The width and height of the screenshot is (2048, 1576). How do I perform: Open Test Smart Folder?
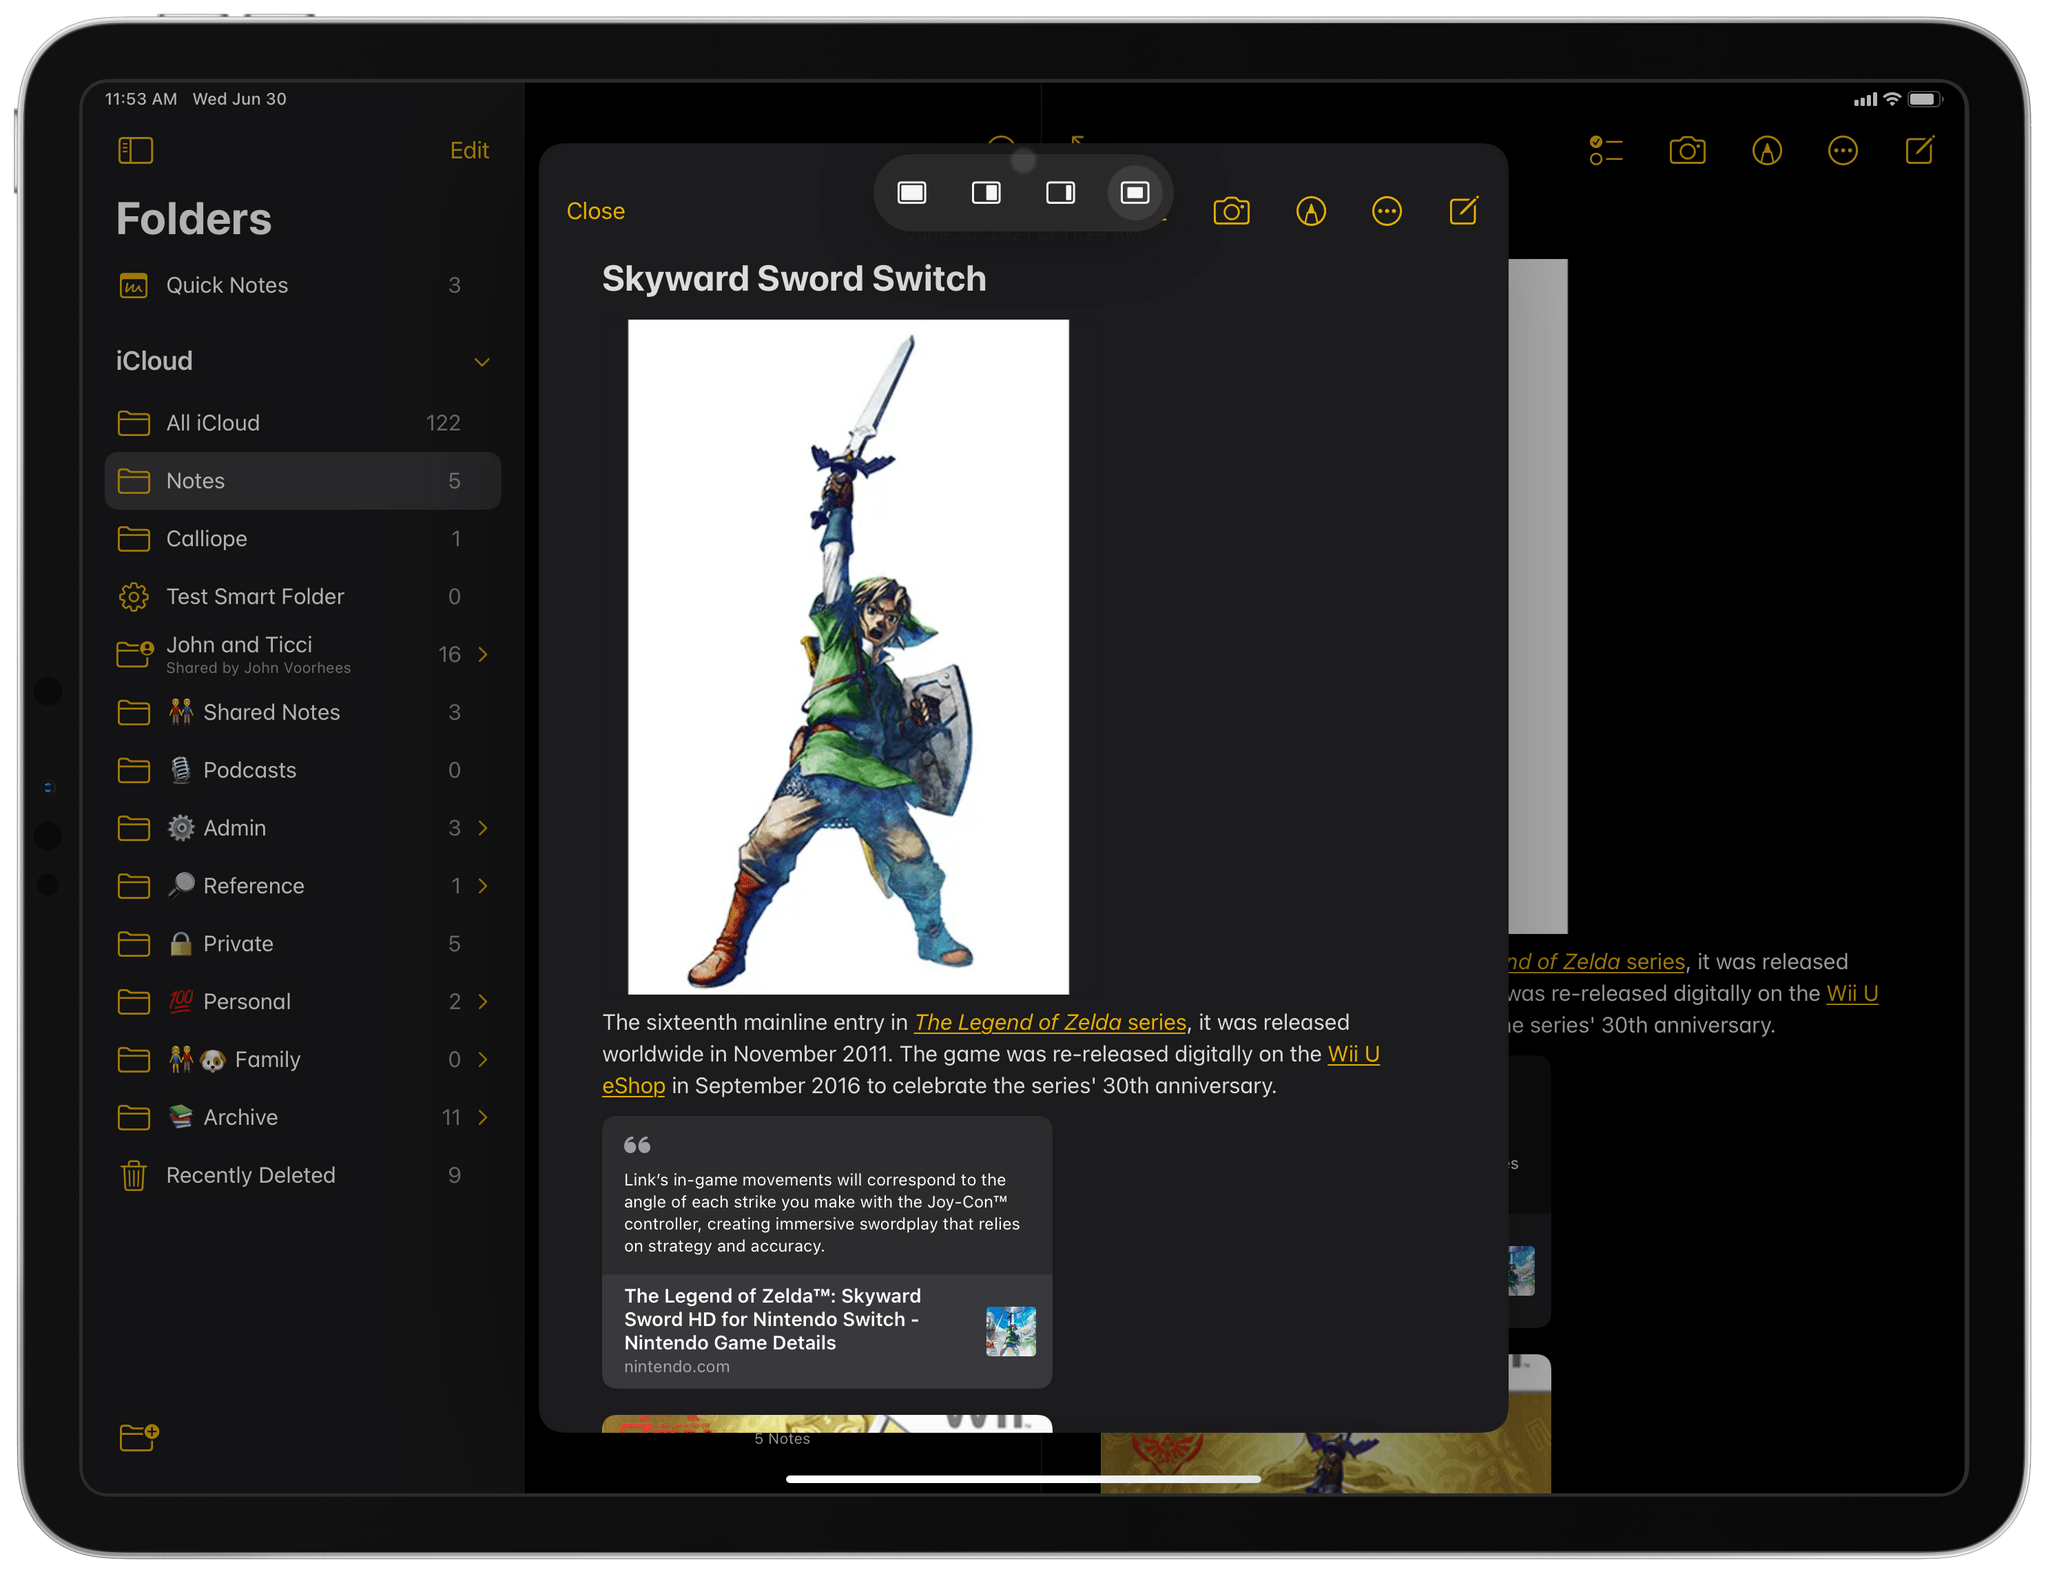(302, 597)
